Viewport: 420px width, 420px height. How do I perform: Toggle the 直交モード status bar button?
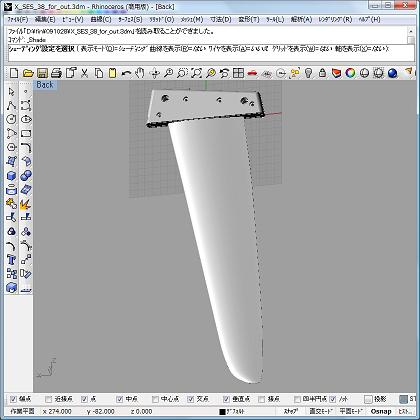[321, 411]
